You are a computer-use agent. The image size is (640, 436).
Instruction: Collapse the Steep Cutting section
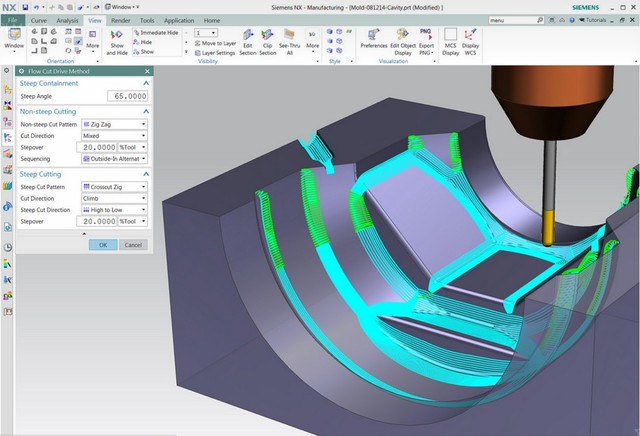click(146, 174)
